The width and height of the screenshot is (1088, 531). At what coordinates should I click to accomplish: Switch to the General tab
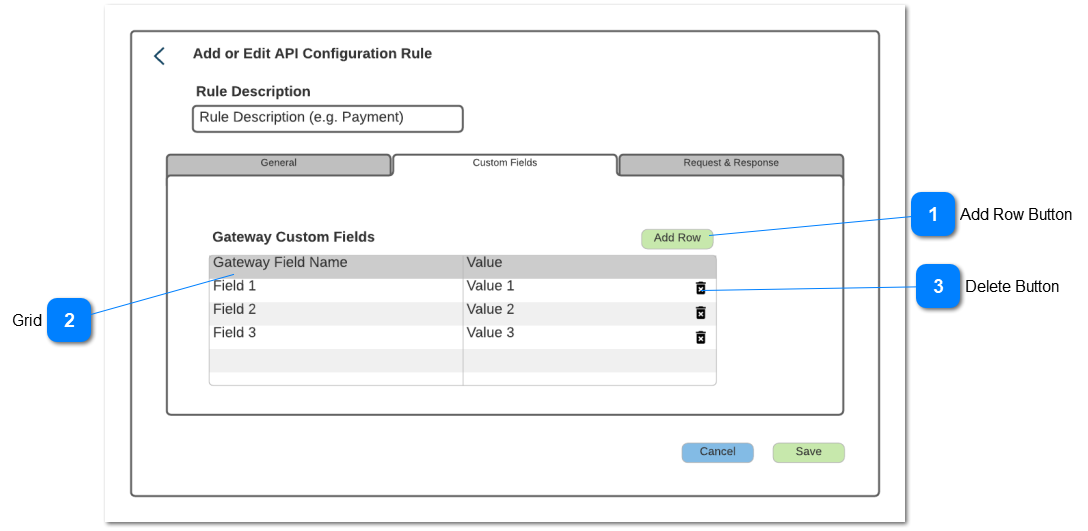pos(278,164)
